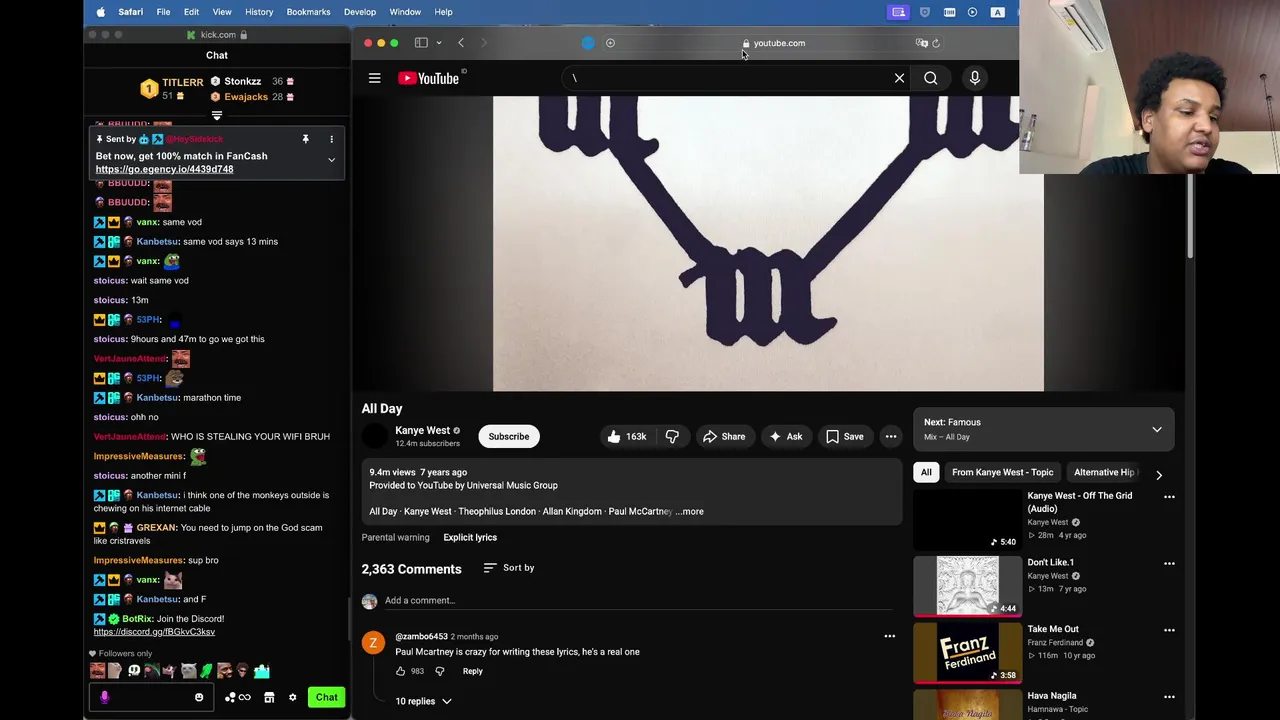Click the YouTube search magnifier button
The image size is (1280, 720).
coord(931,78)
